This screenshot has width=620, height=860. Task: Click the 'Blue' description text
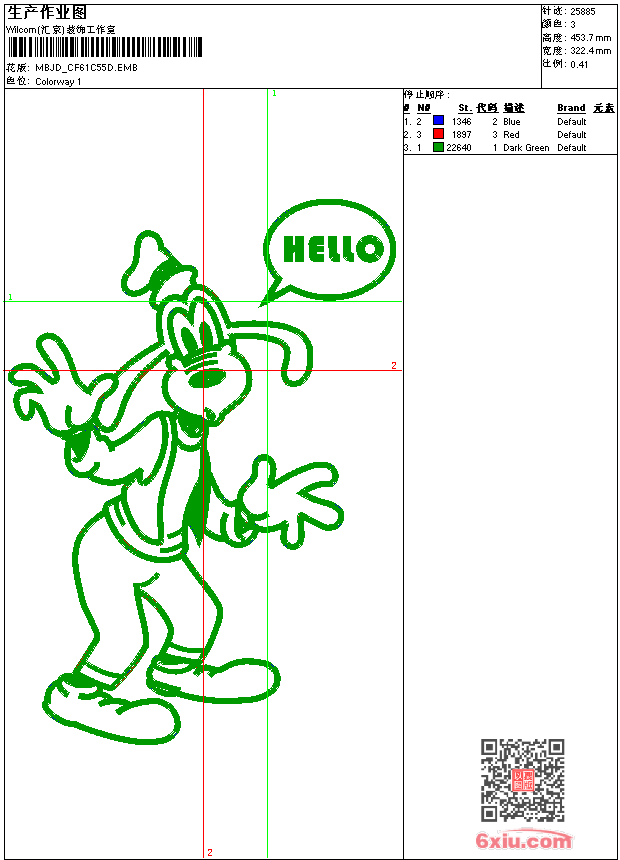(x=511, y=121)
